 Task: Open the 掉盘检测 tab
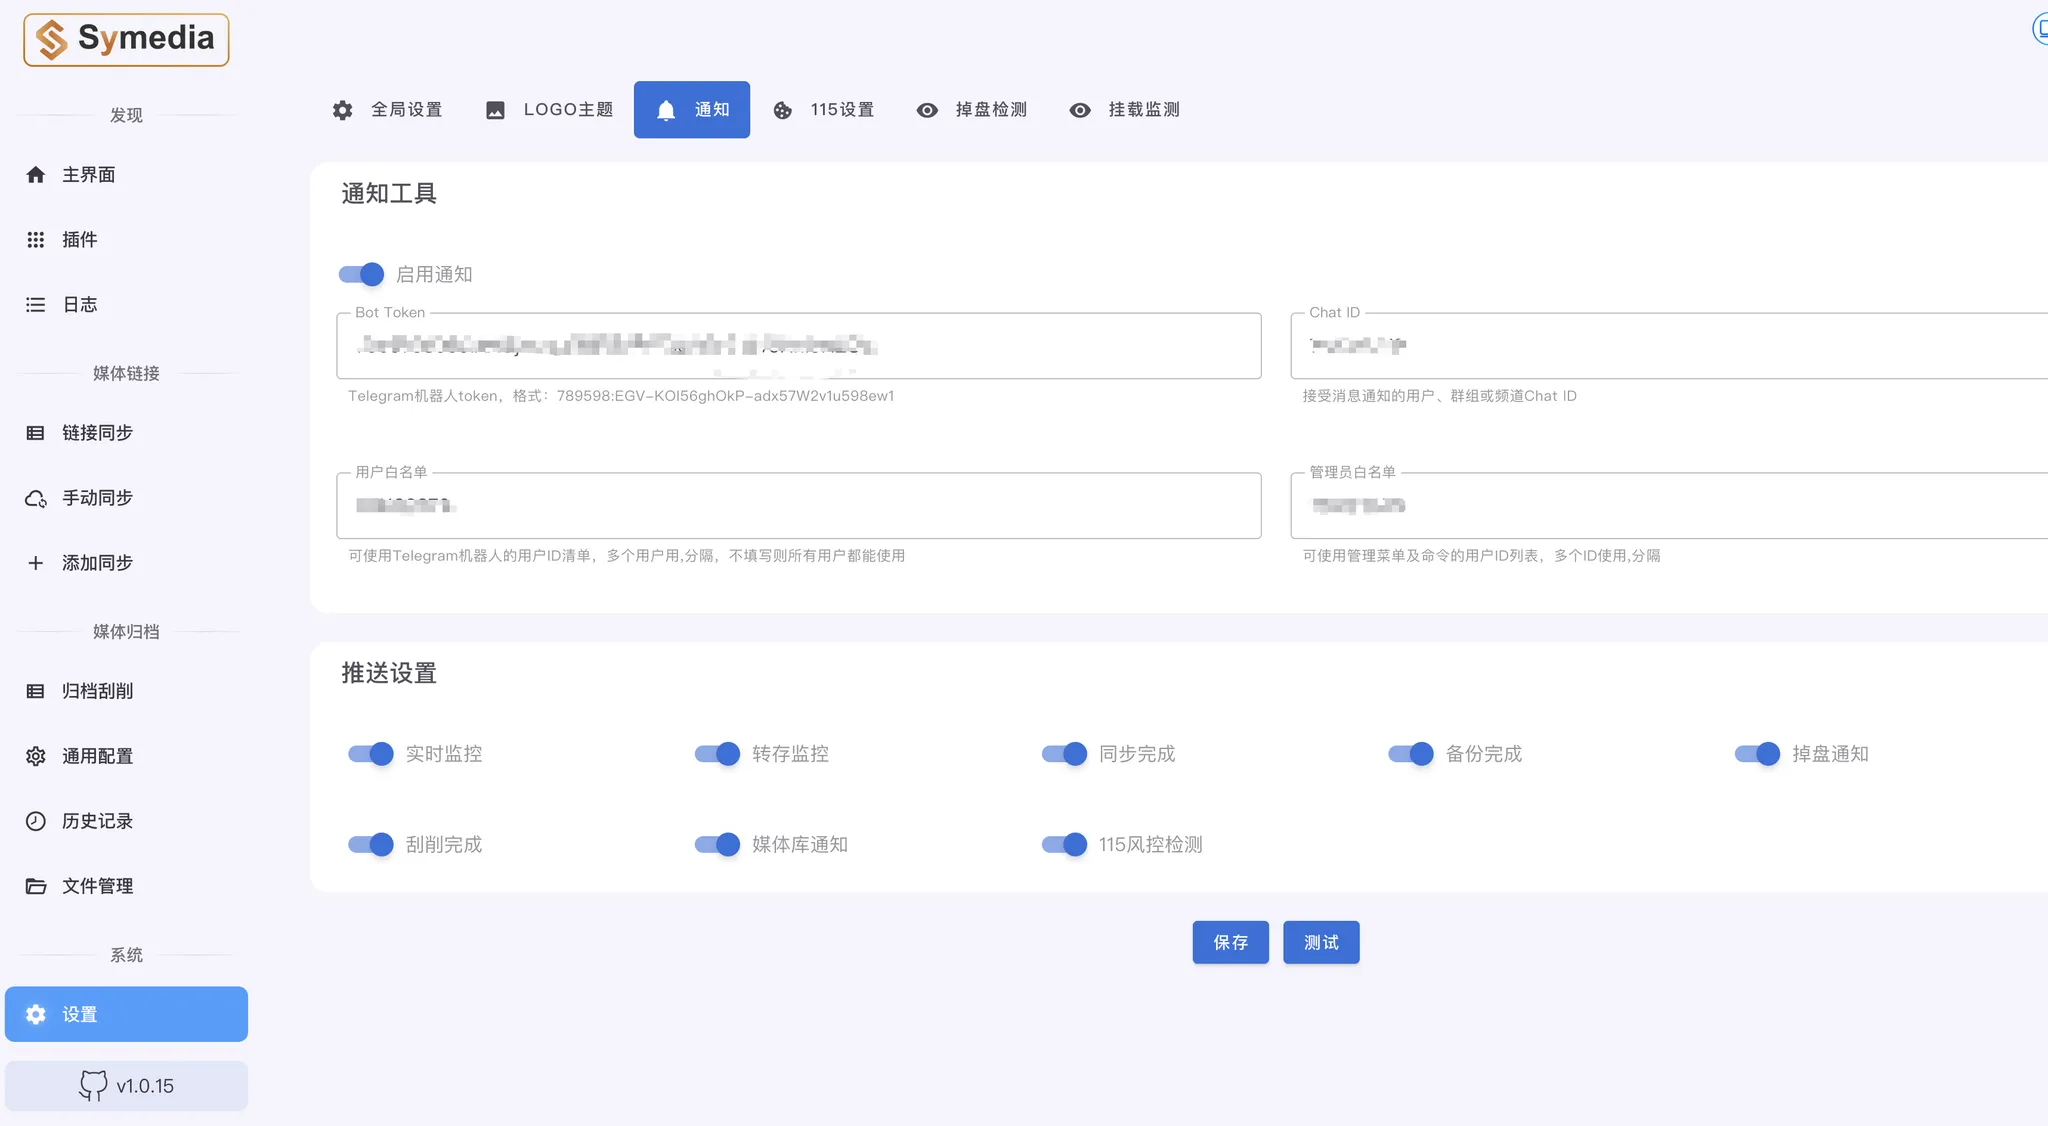click(972, 110)
